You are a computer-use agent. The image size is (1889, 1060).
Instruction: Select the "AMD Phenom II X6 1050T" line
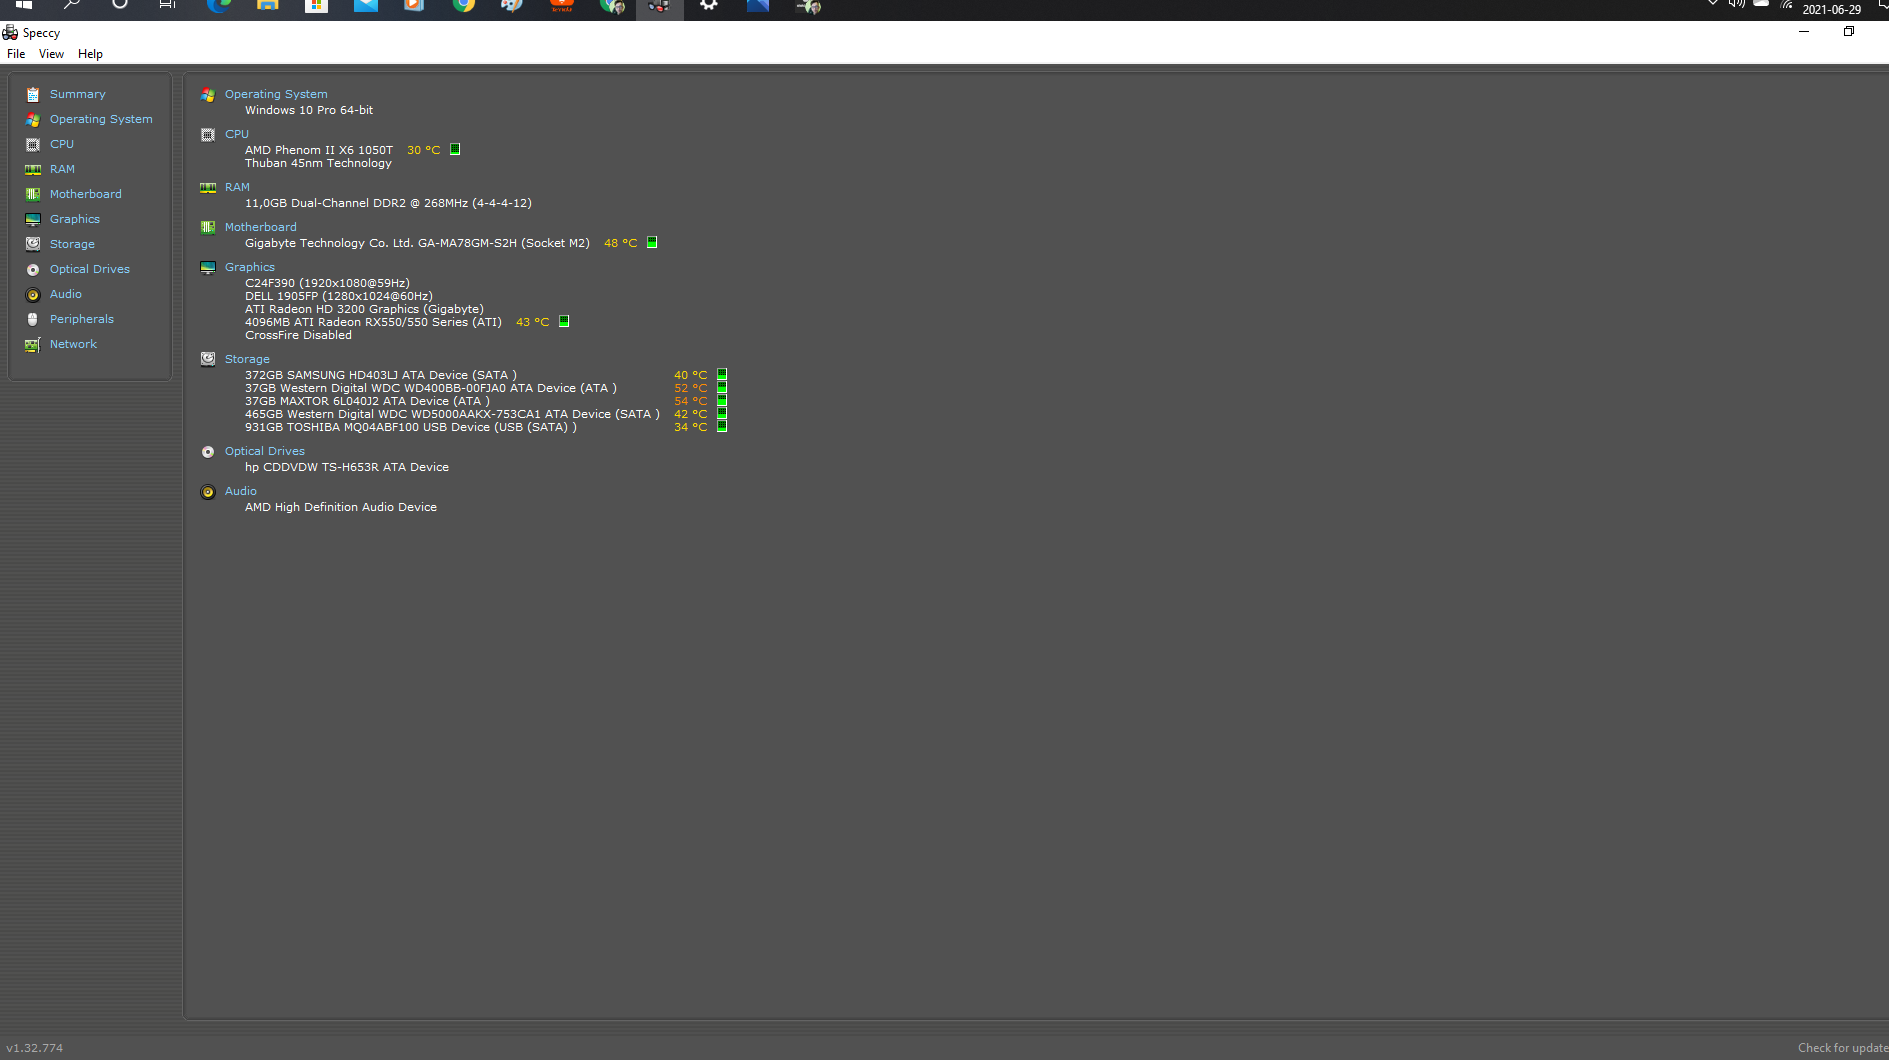319,150
